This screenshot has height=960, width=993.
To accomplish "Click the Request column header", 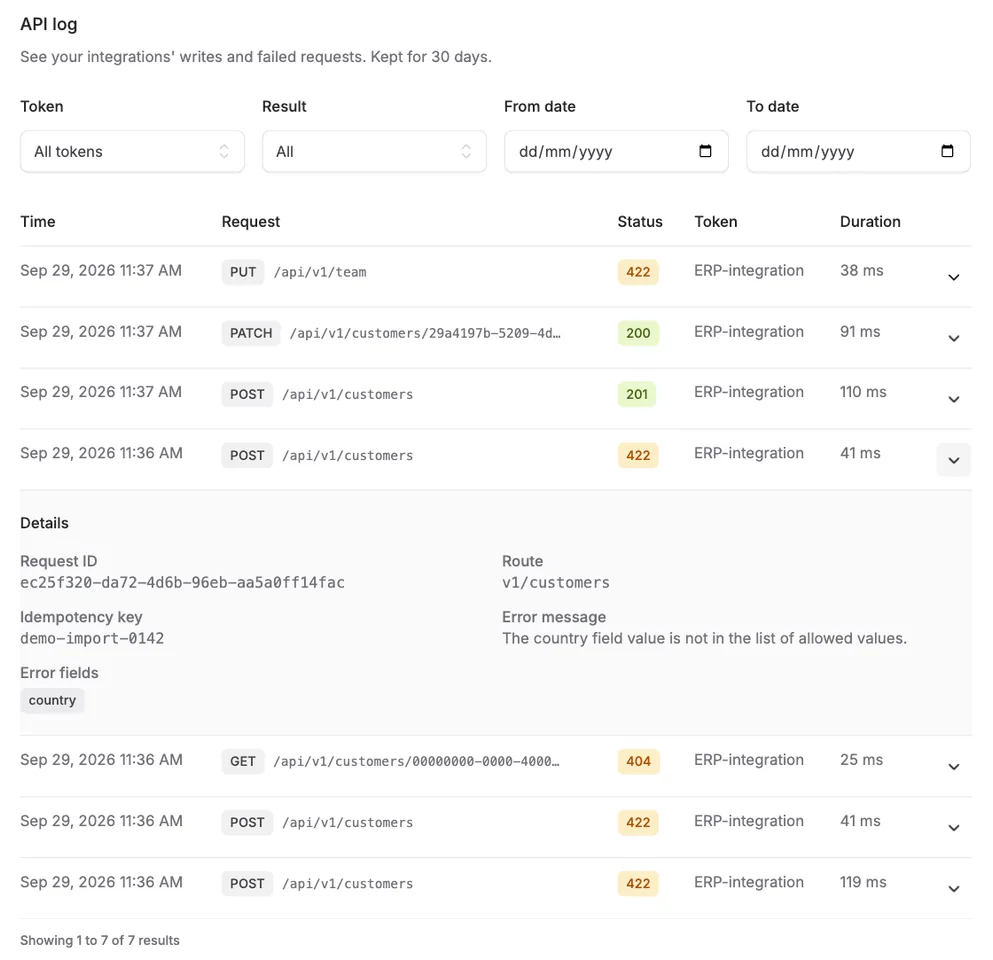I will click(x=251, y=222).
